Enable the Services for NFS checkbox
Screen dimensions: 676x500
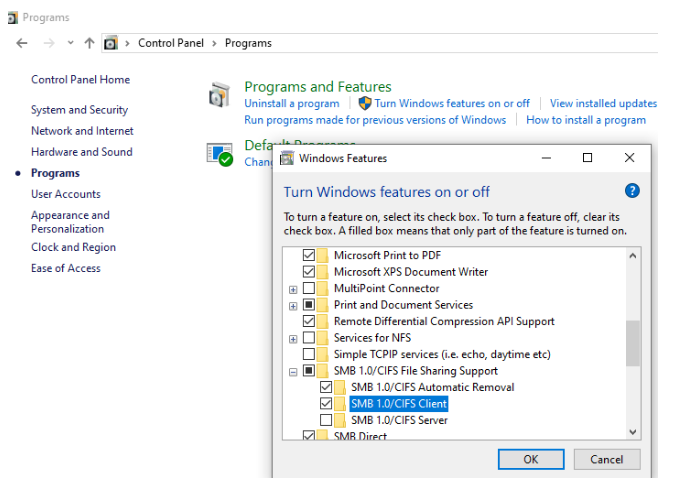[309, 337]
